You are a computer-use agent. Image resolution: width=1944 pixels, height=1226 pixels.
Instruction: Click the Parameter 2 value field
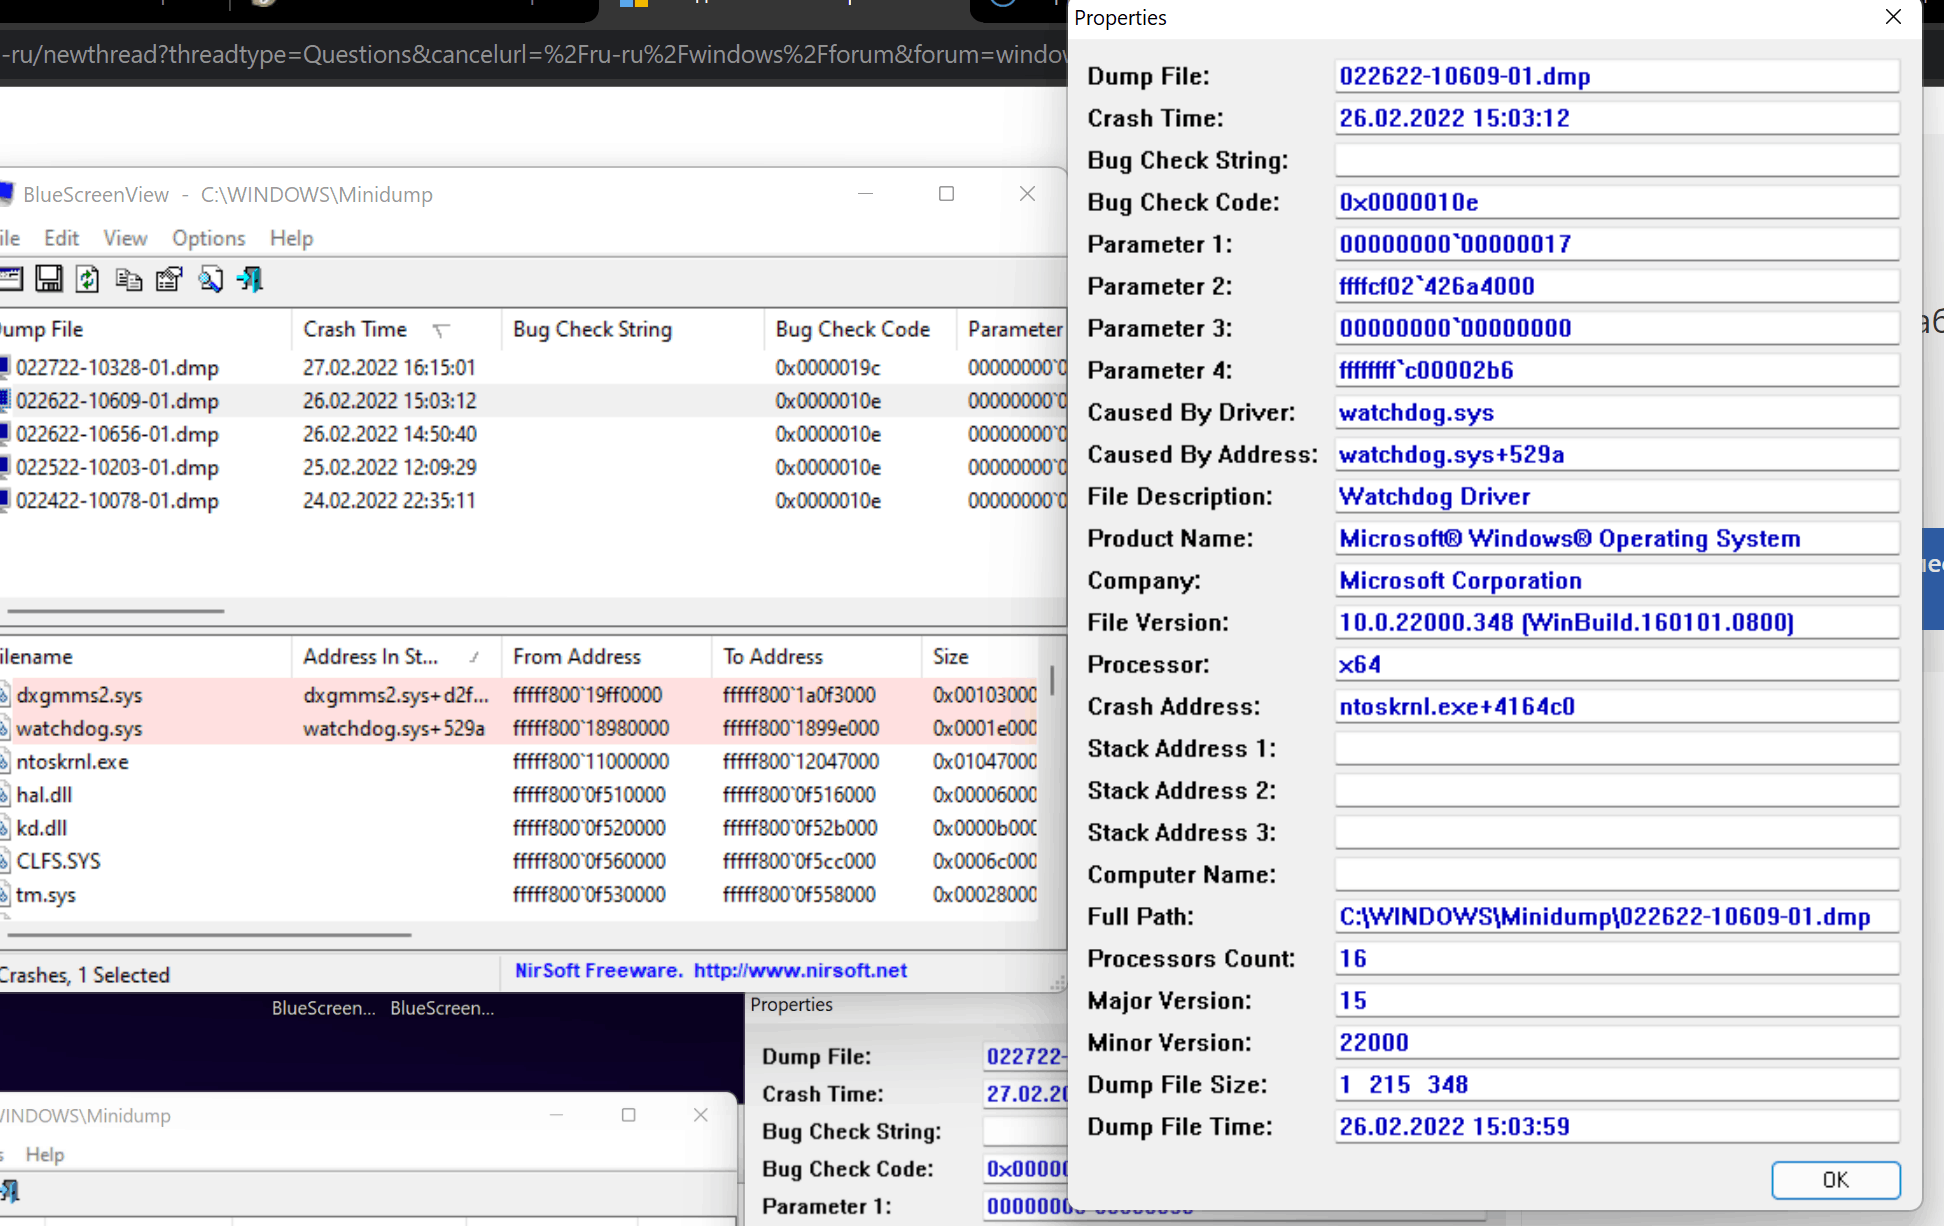click(1617, 286)
